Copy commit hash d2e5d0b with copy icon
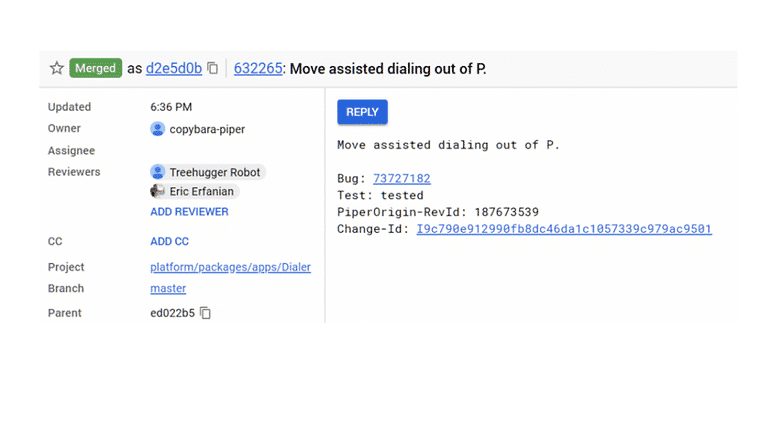 [212, 68]
